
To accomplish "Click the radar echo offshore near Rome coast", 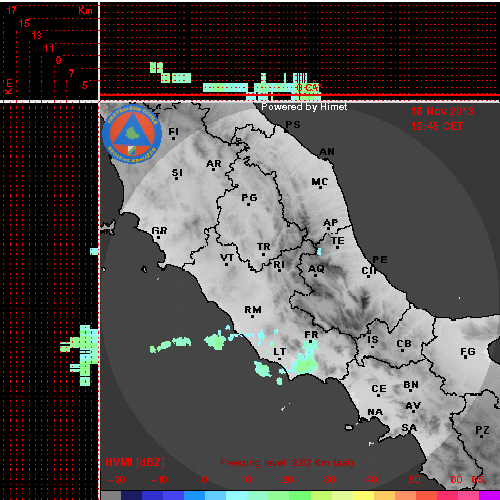I will pyautogui.click(x=215, y=341).
